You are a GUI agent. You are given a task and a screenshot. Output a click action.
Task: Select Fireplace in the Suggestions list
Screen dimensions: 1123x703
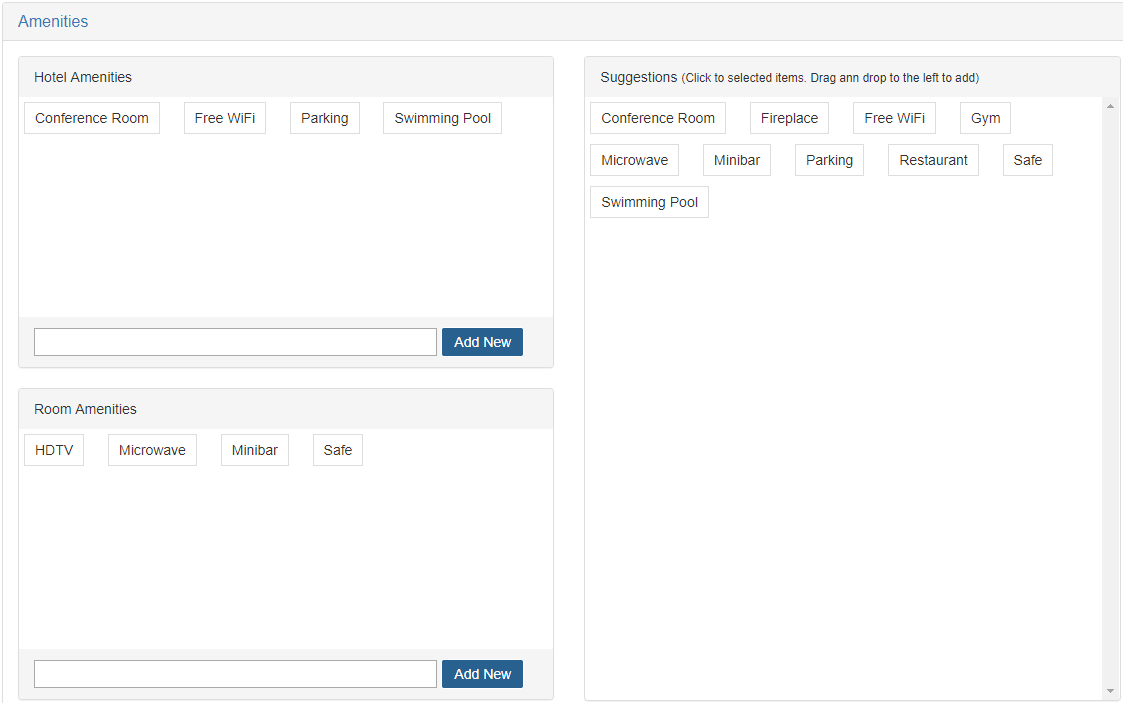pos(789,118)
